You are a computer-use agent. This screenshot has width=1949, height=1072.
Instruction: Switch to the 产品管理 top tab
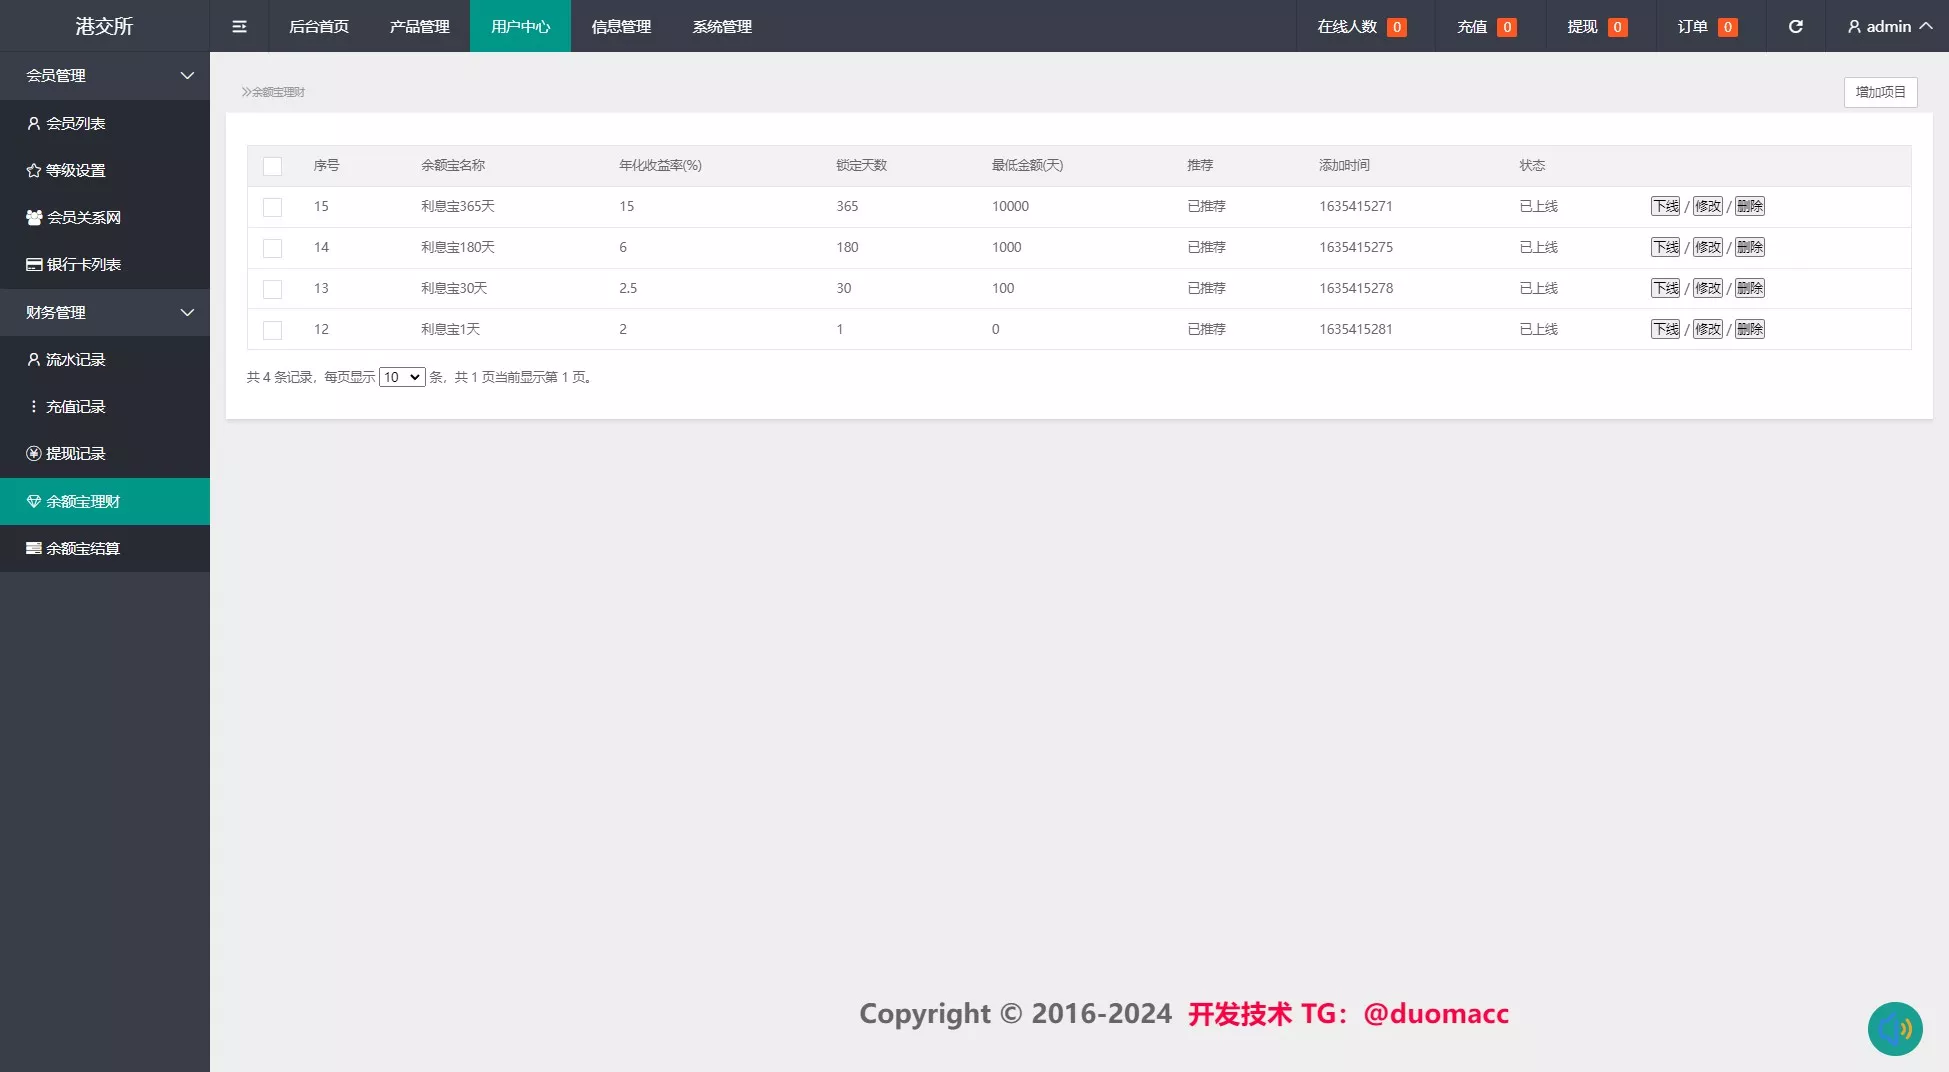click(419, 27)
